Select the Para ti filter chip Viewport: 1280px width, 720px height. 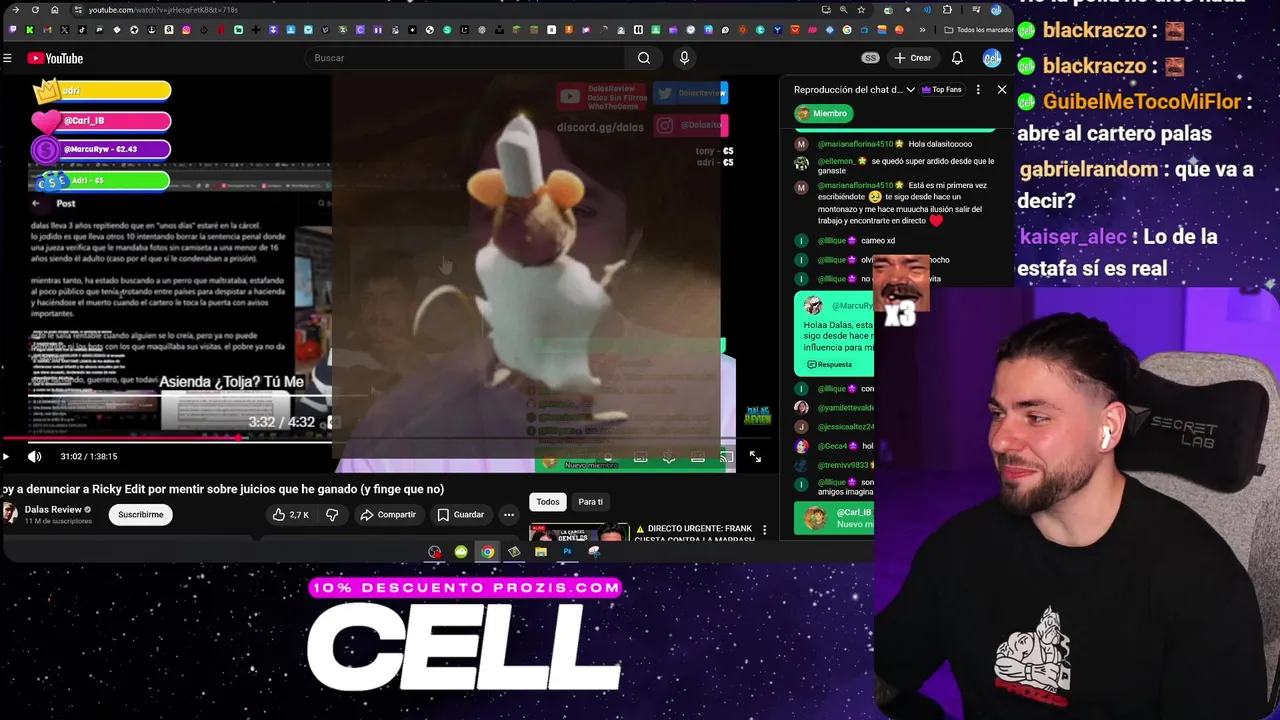point(590,502)
